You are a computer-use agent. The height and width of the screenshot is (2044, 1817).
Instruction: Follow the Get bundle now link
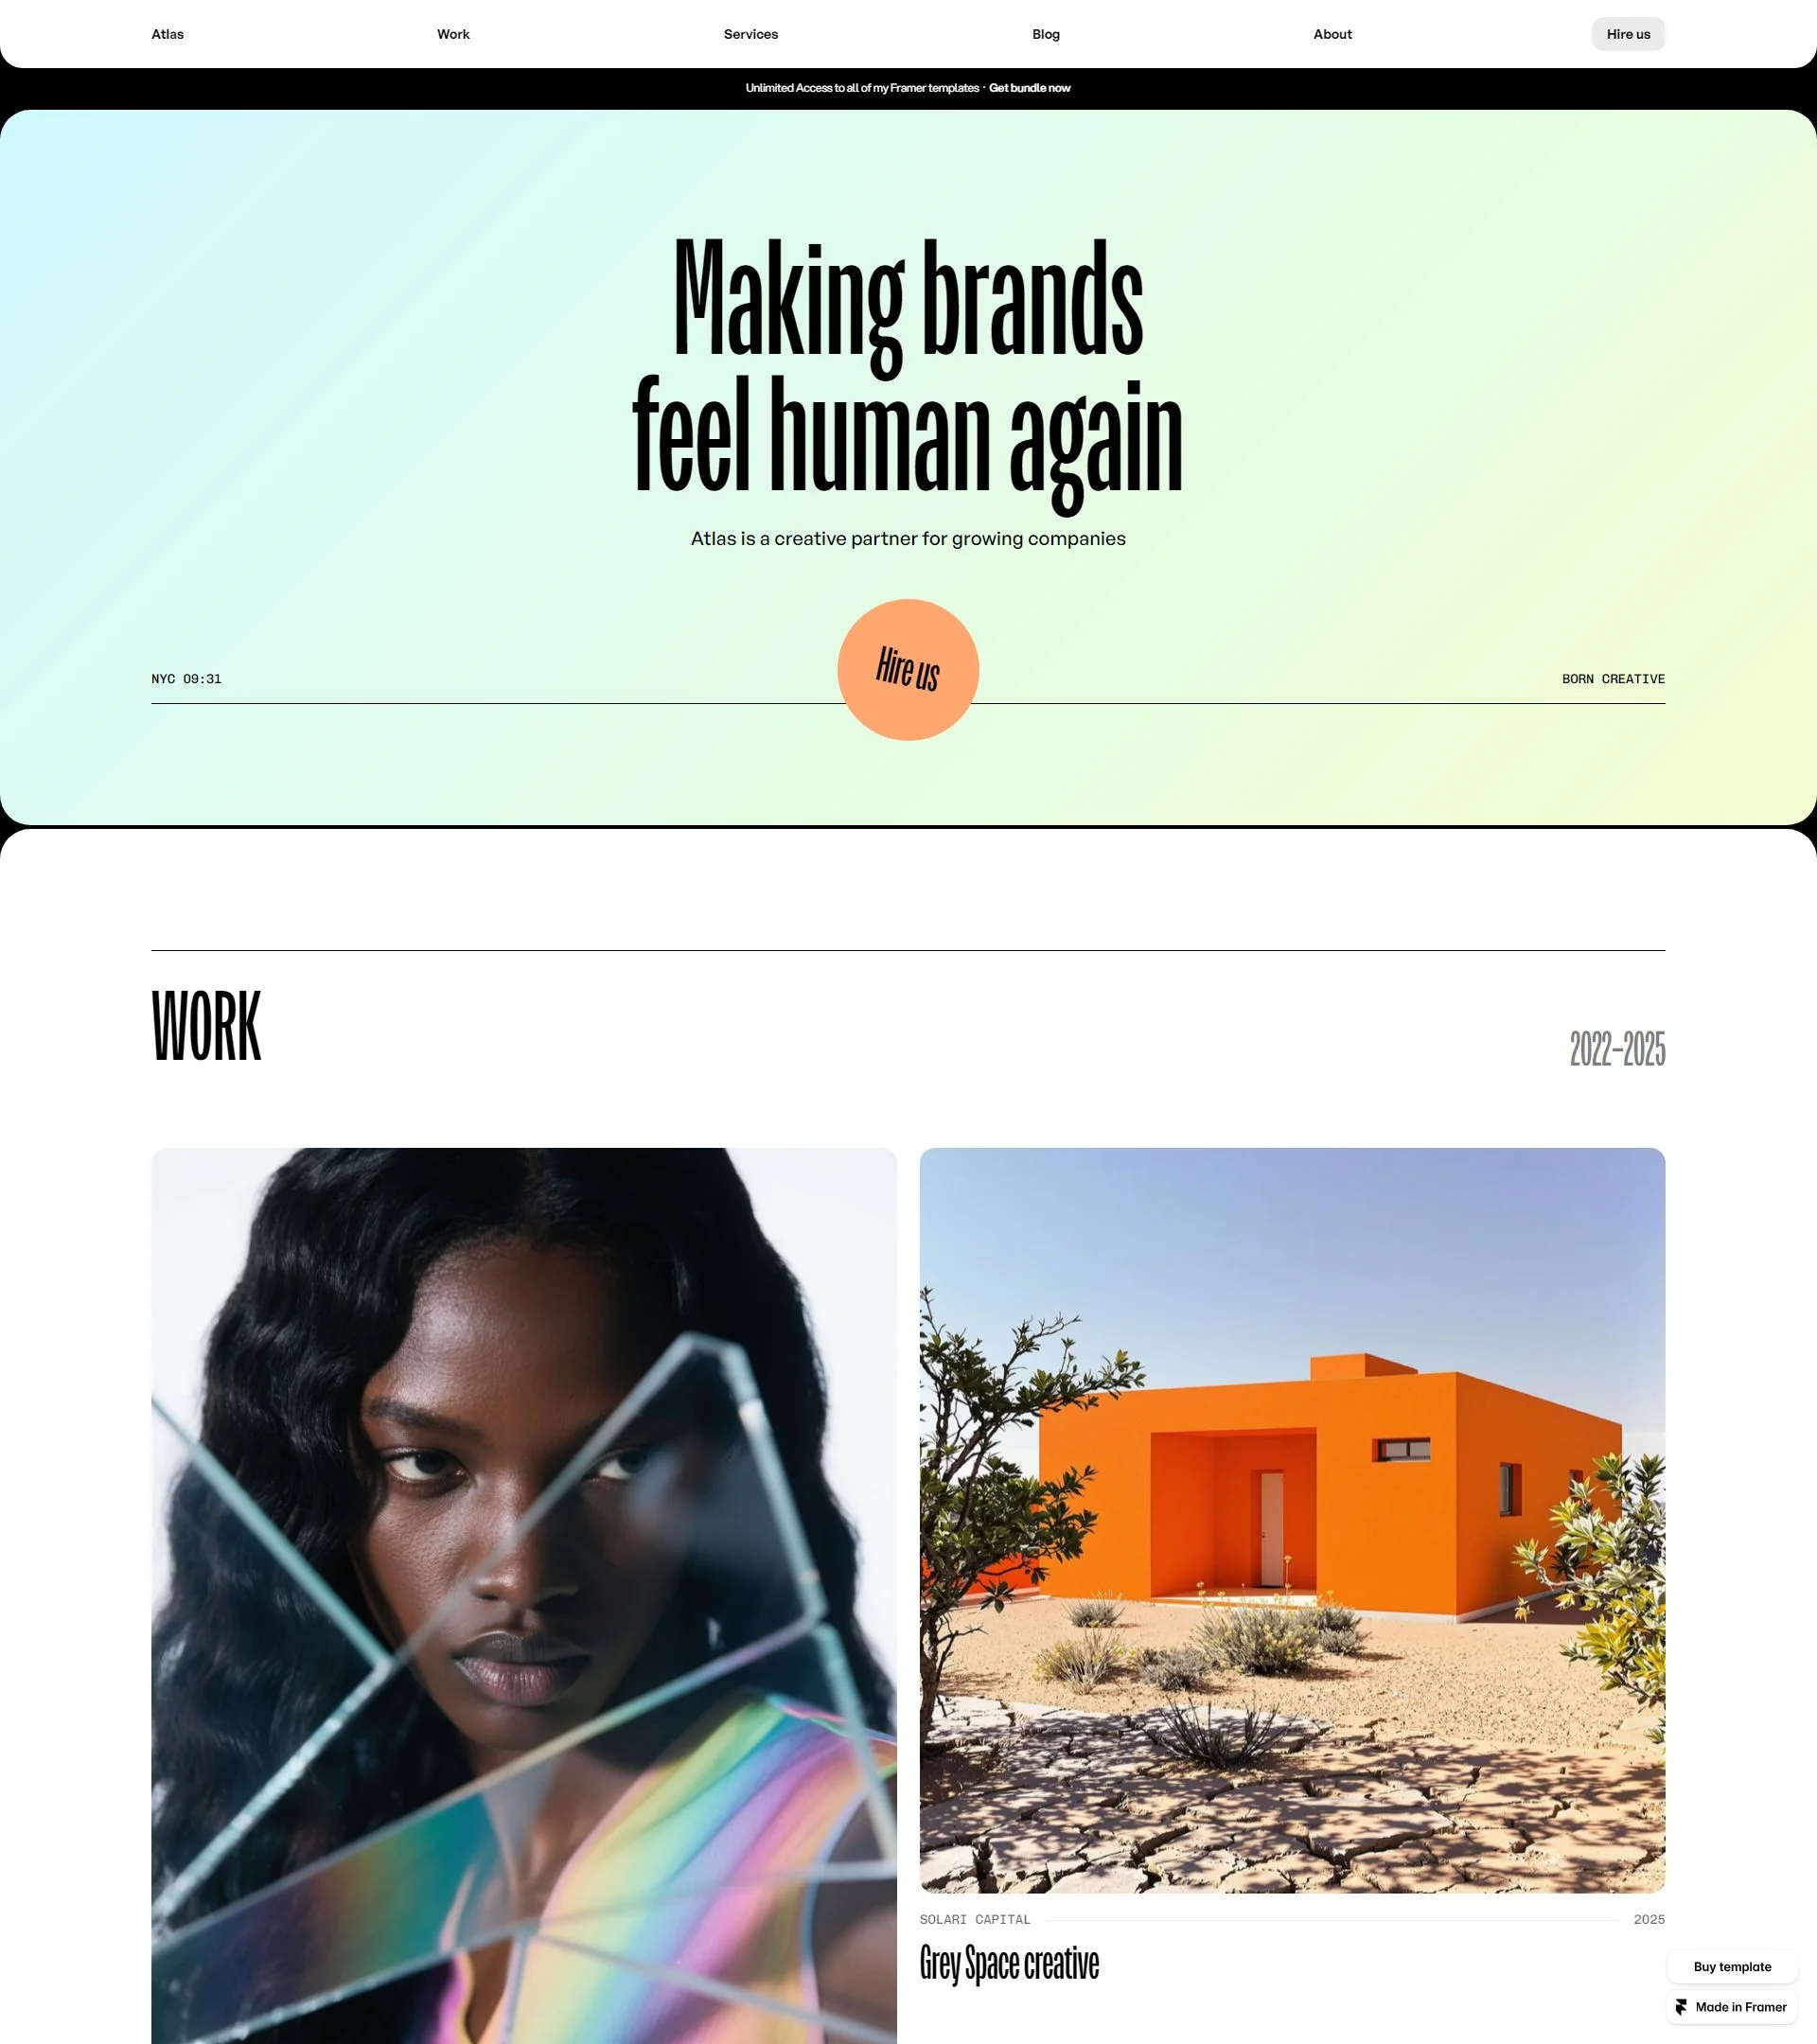pos(1029,88)
